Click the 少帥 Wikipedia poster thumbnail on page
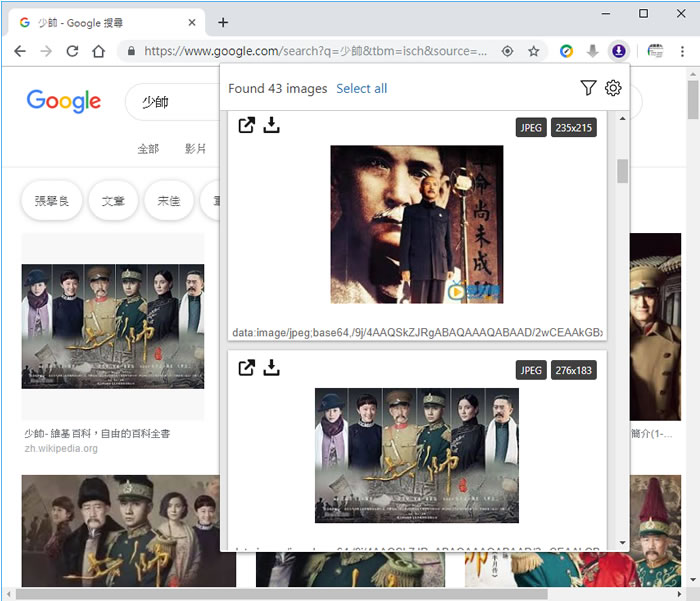700x601 pixels. (x=113, y=326)
